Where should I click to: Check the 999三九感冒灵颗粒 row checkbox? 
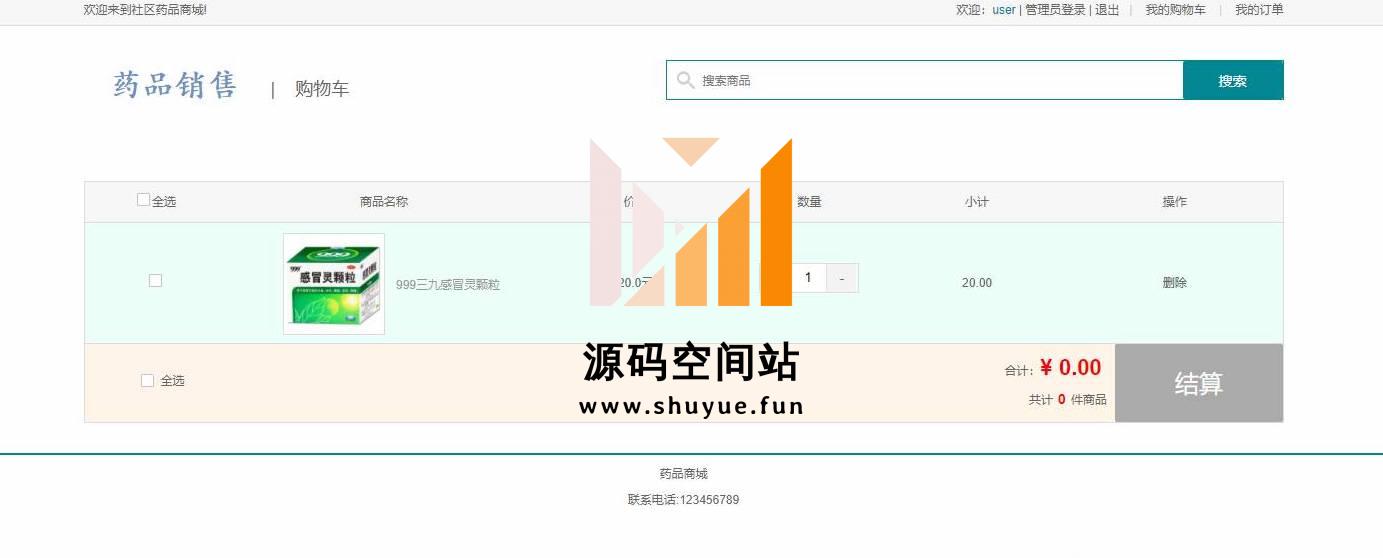[155, 281]
